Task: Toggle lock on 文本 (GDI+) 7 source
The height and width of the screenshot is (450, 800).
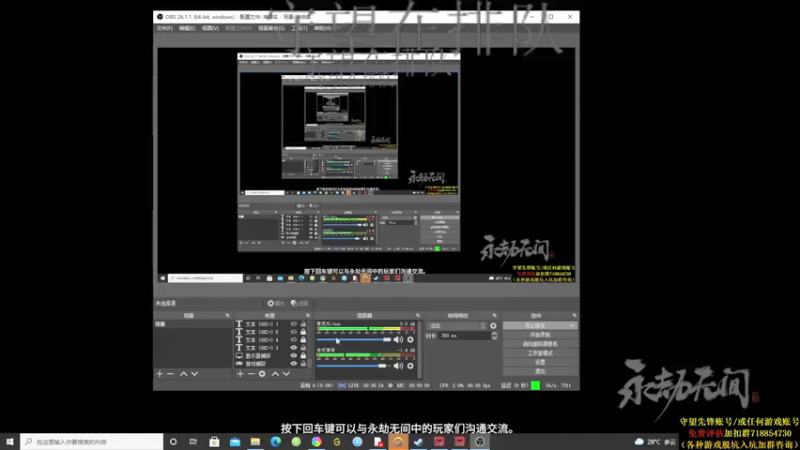Action: (303, 324)
